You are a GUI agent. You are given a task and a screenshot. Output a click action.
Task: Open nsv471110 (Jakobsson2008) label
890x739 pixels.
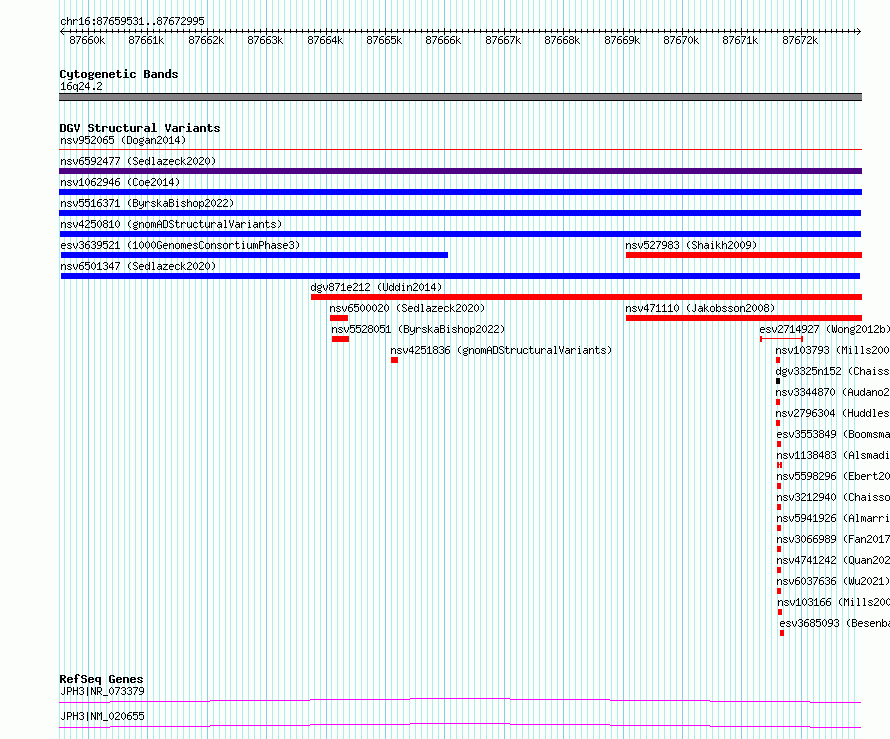pyautogui.click(x=700, y=308)
